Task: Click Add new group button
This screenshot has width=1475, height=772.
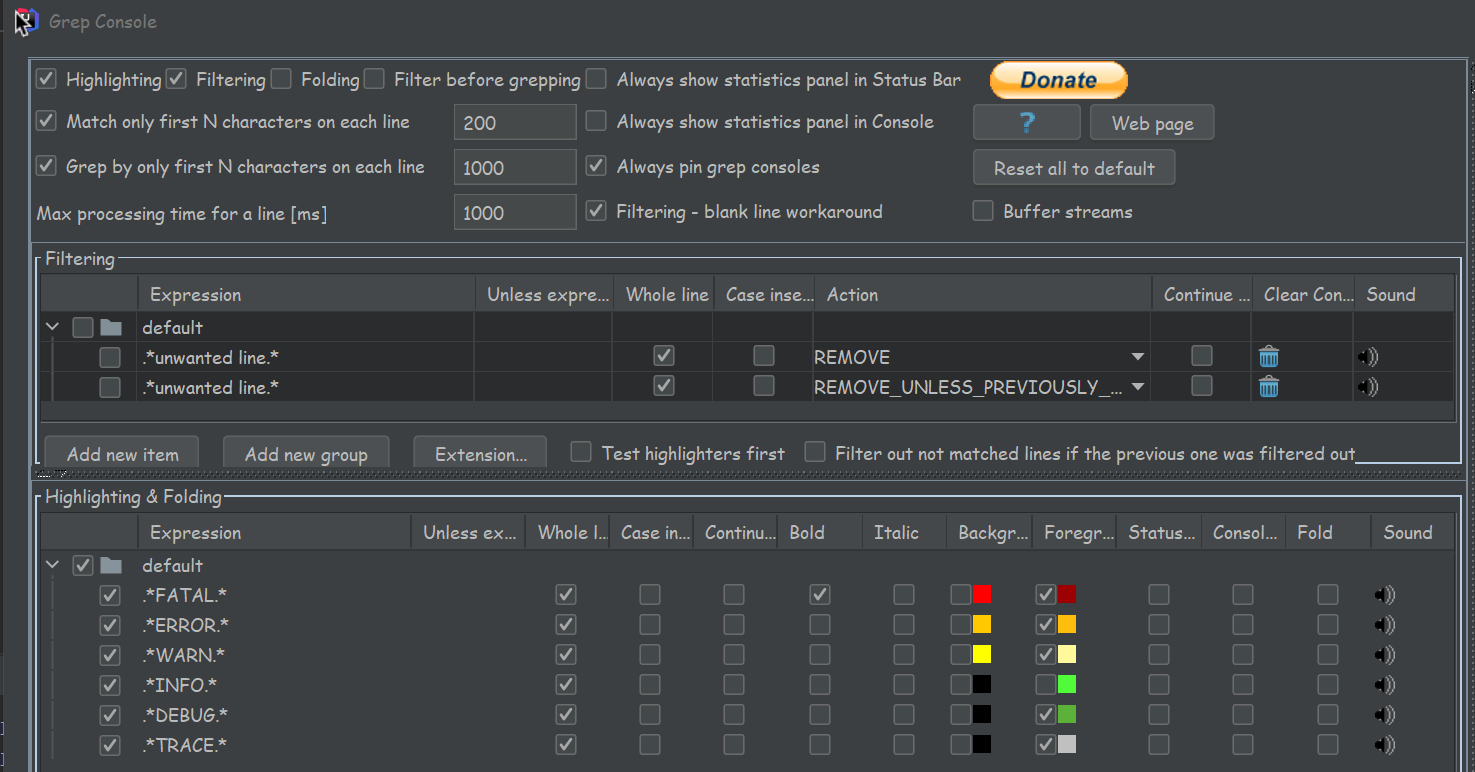Action: 306,453
